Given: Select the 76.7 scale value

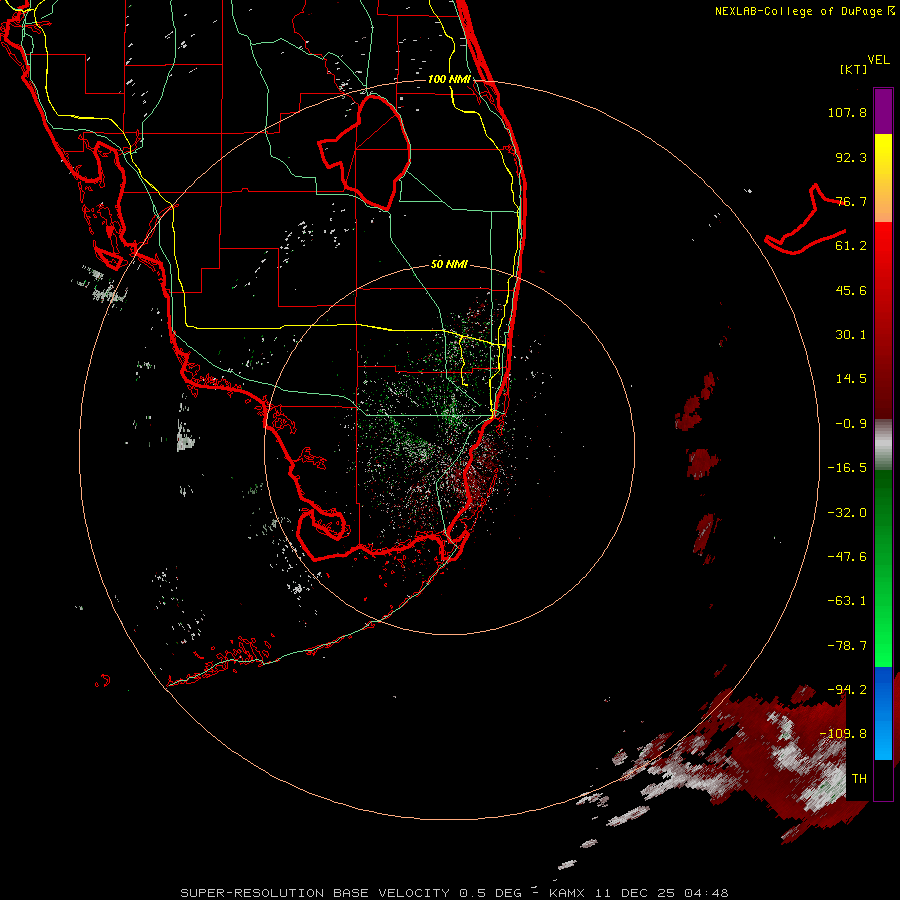Looking at the screenshot, I should tap(851, 201).
